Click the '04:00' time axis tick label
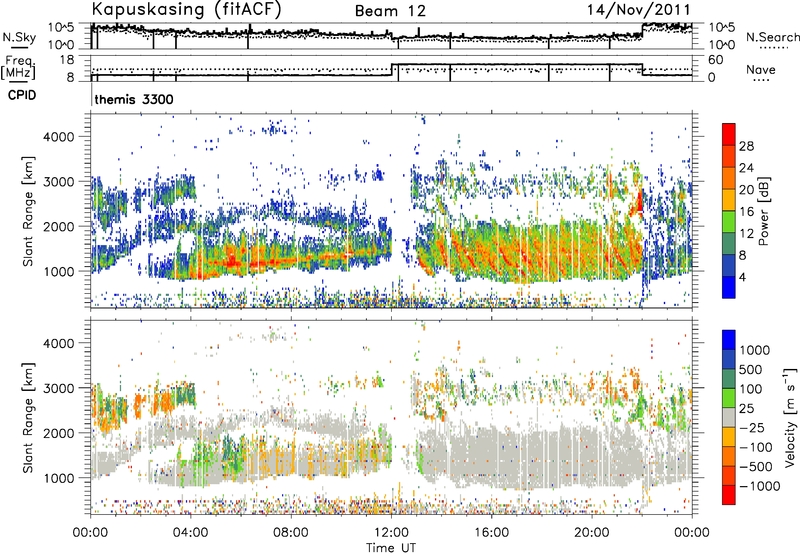Image resolution: width=800 pixels, height=554 pixels. 191,533
